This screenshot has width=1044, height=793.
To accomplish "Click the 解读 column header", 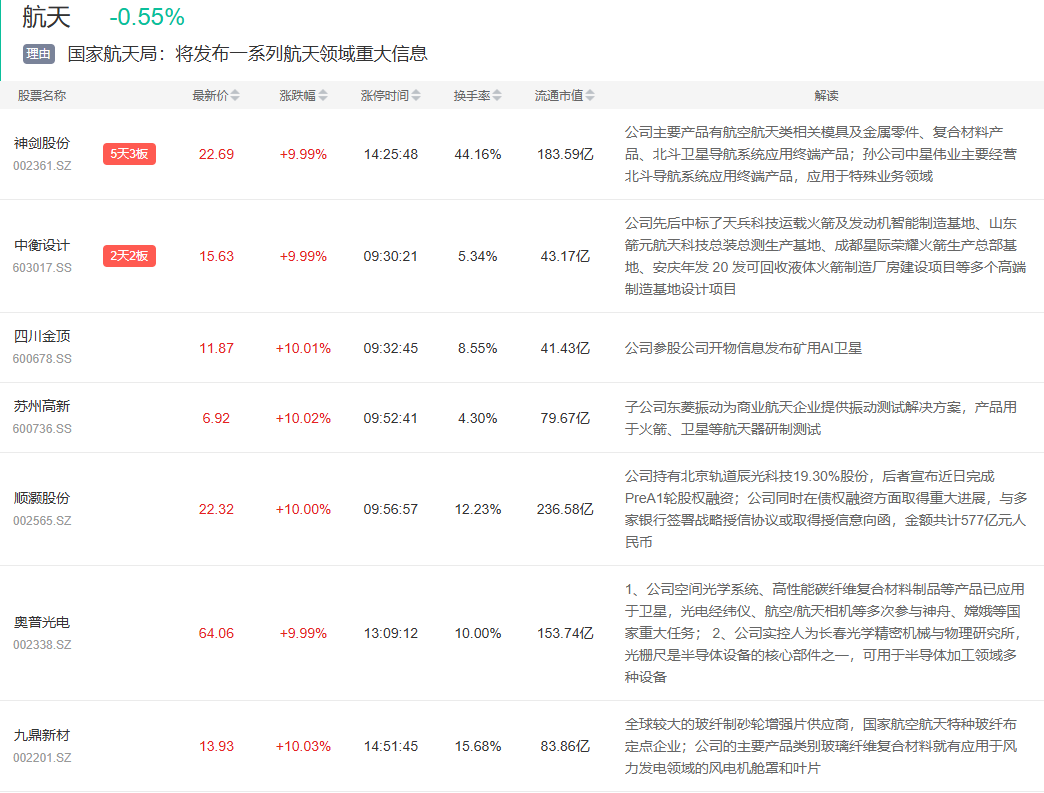I will click(x=826, y=96).
